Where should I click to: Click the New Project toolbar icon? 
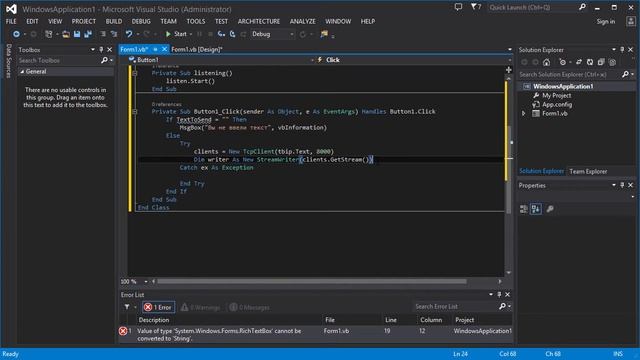[49, 34]
